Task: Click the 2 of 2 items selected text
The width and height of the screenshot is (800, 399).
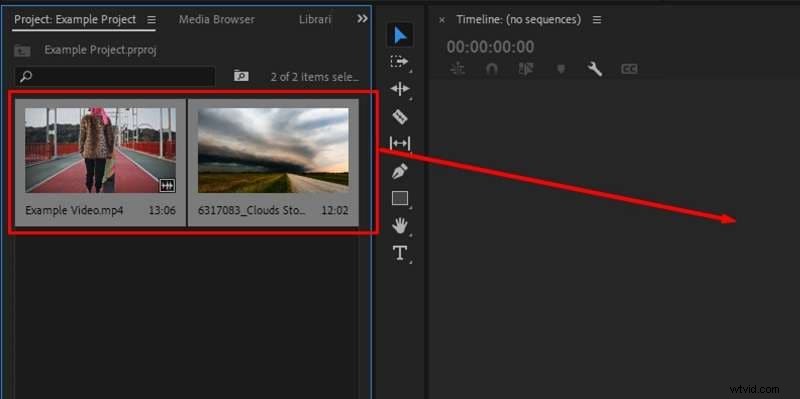Action: (x=315, y=77)
